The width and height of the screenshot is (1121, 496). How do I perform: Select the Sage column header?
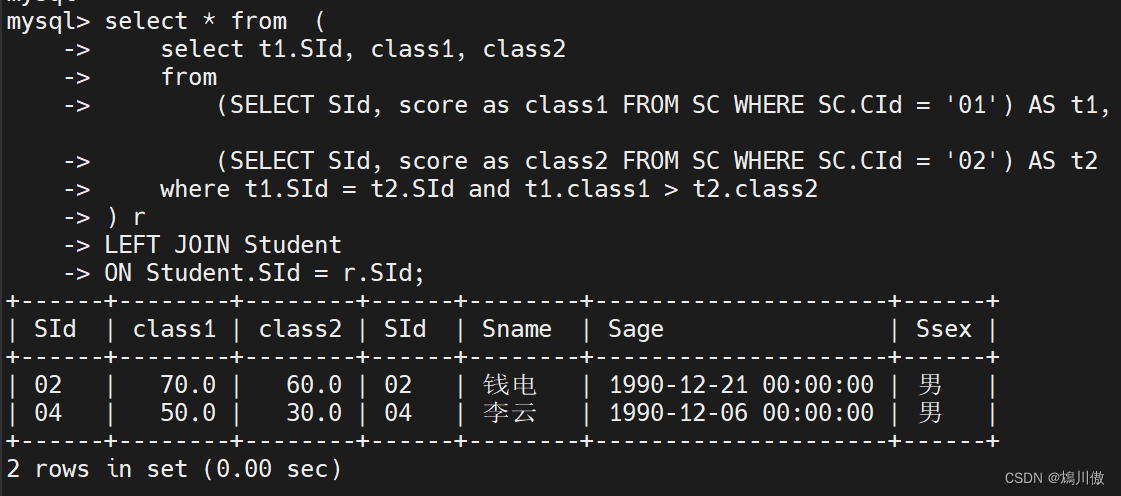click(x=635, y=329)
